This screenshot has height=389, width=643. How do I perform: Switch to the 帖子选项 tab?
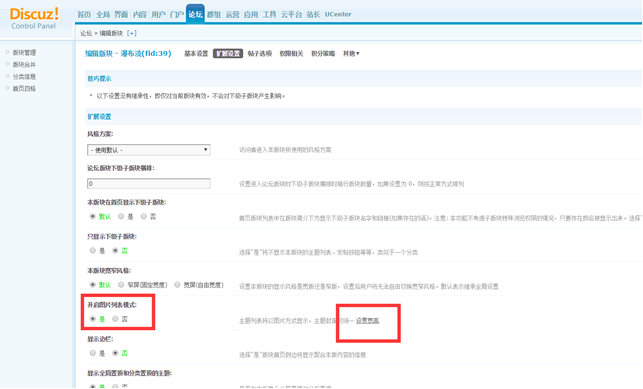(x=260, y=54)
